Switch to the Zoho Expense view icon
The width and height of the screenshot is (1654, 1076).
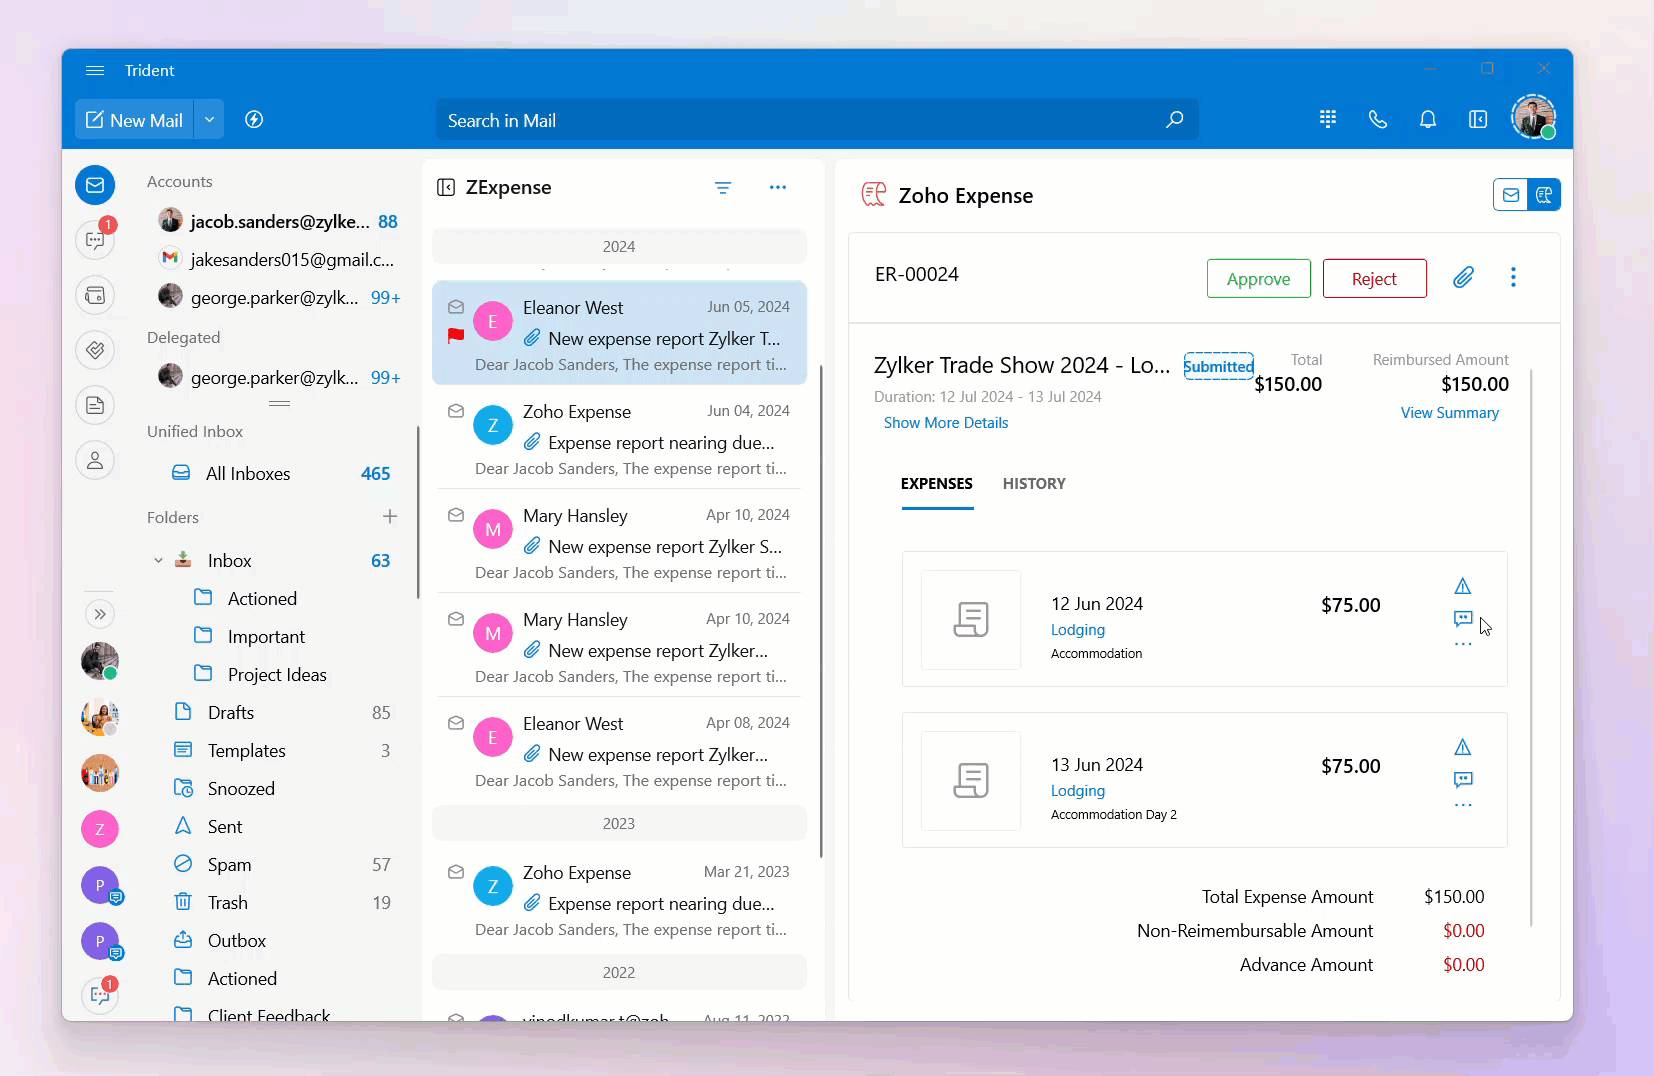pos(1544,195)
